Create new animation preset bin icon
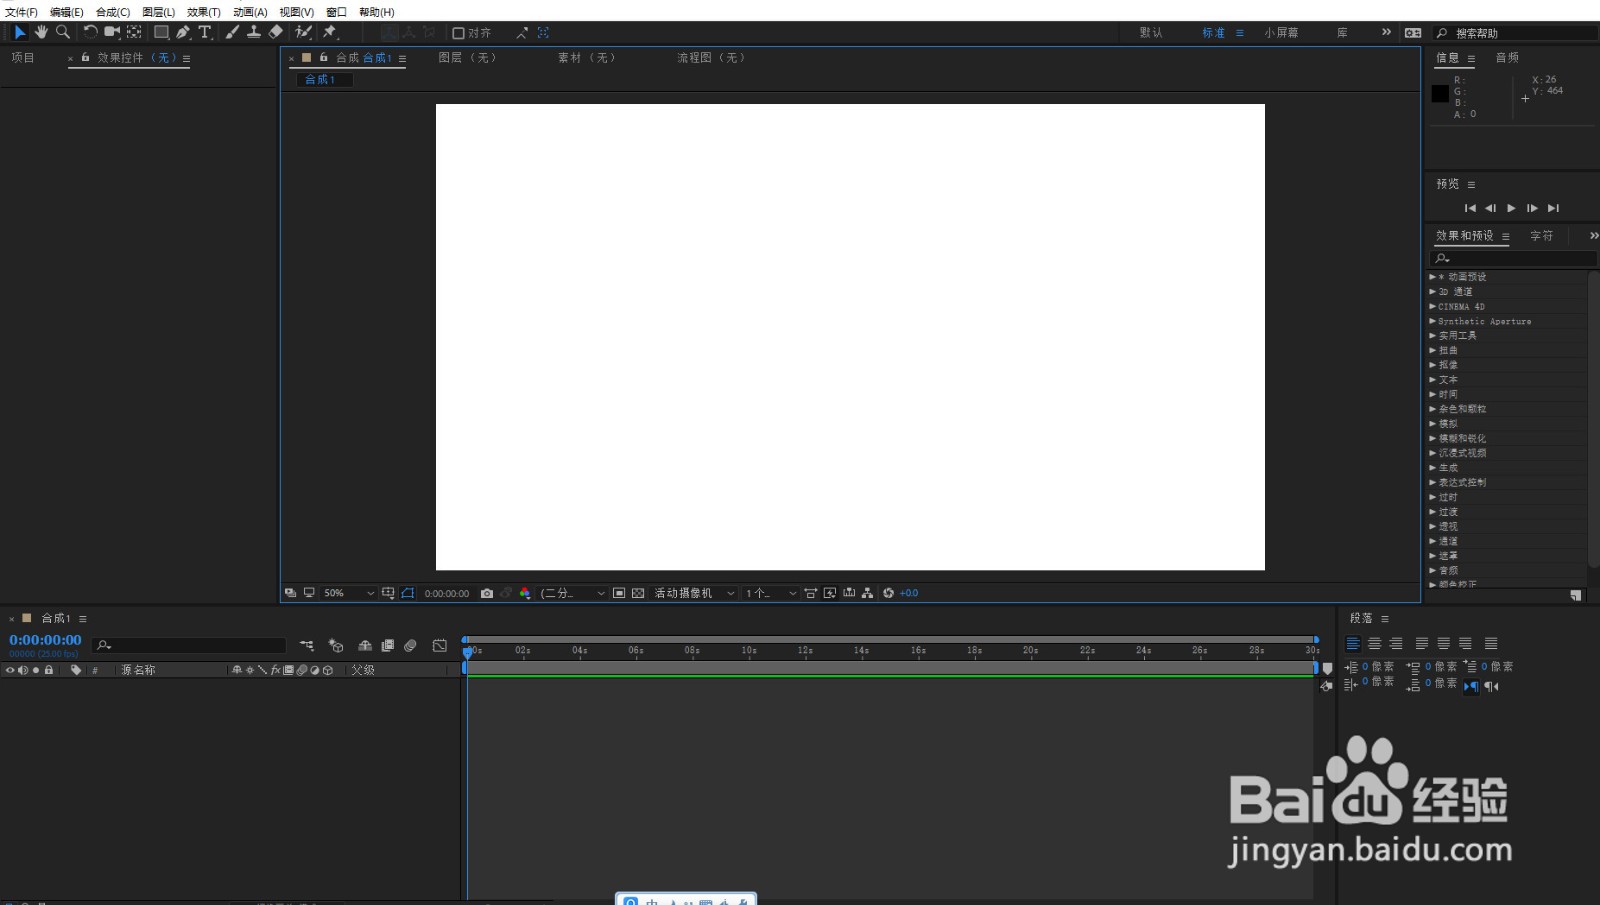Screen dimensions: 1600x905 click(1576, 595)
